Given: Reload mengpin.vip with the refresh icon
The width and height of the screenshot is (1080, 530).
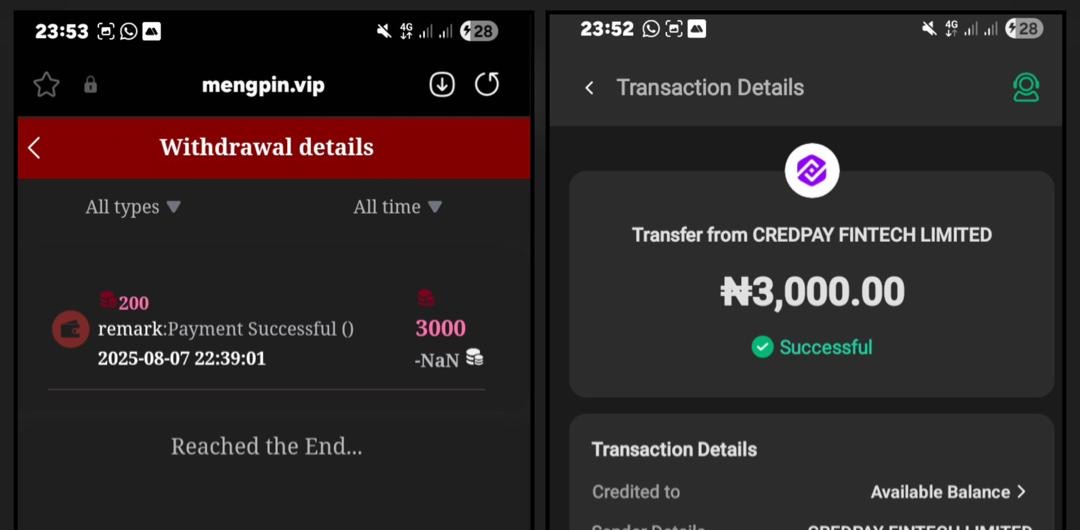Looking at the screenshot, I should (x=487, y=84).
